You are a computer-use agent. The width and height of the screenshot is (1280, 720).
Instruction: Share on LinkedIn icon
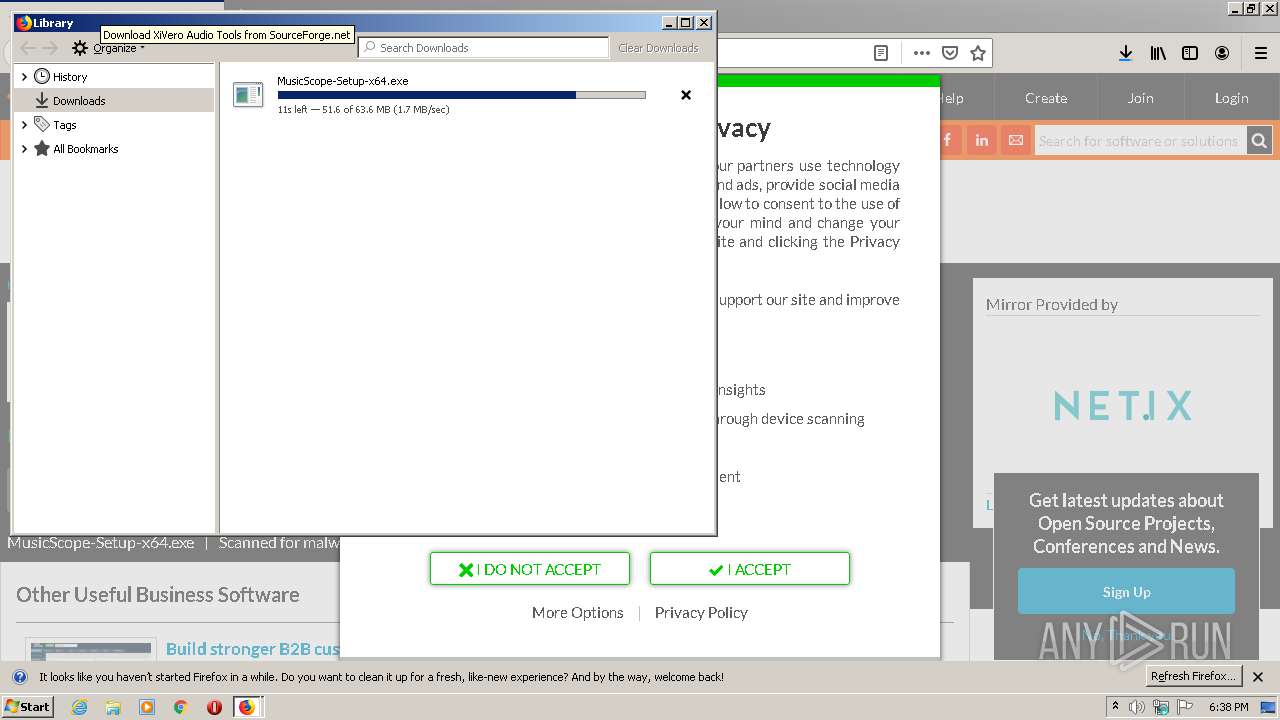[x=982, y=140]
